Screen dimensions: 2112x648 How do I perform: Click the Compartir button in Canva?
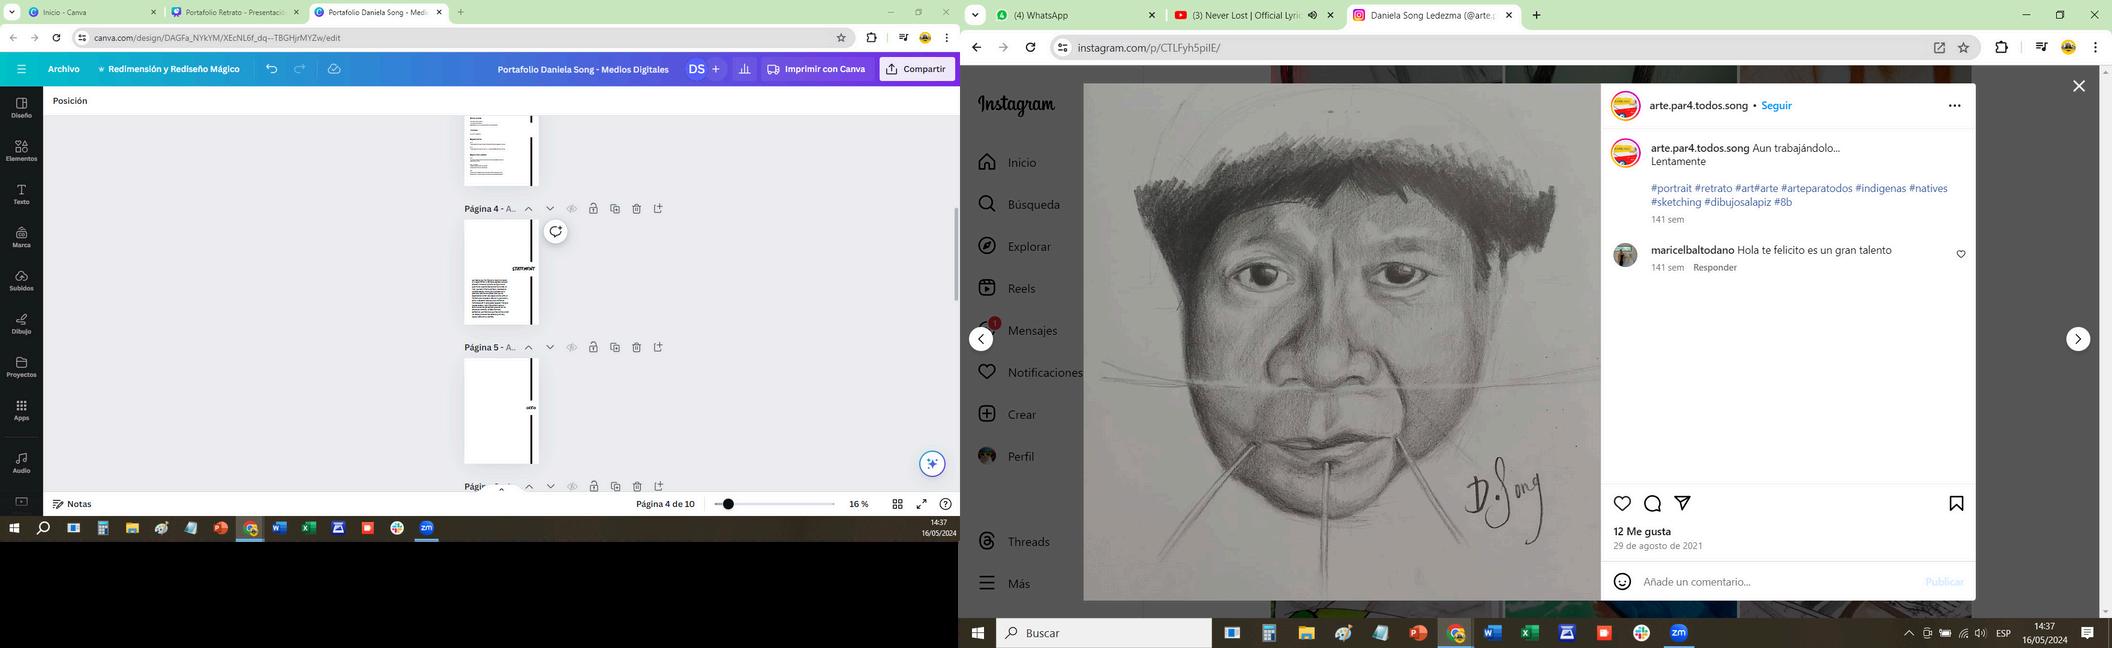(916, 69)
